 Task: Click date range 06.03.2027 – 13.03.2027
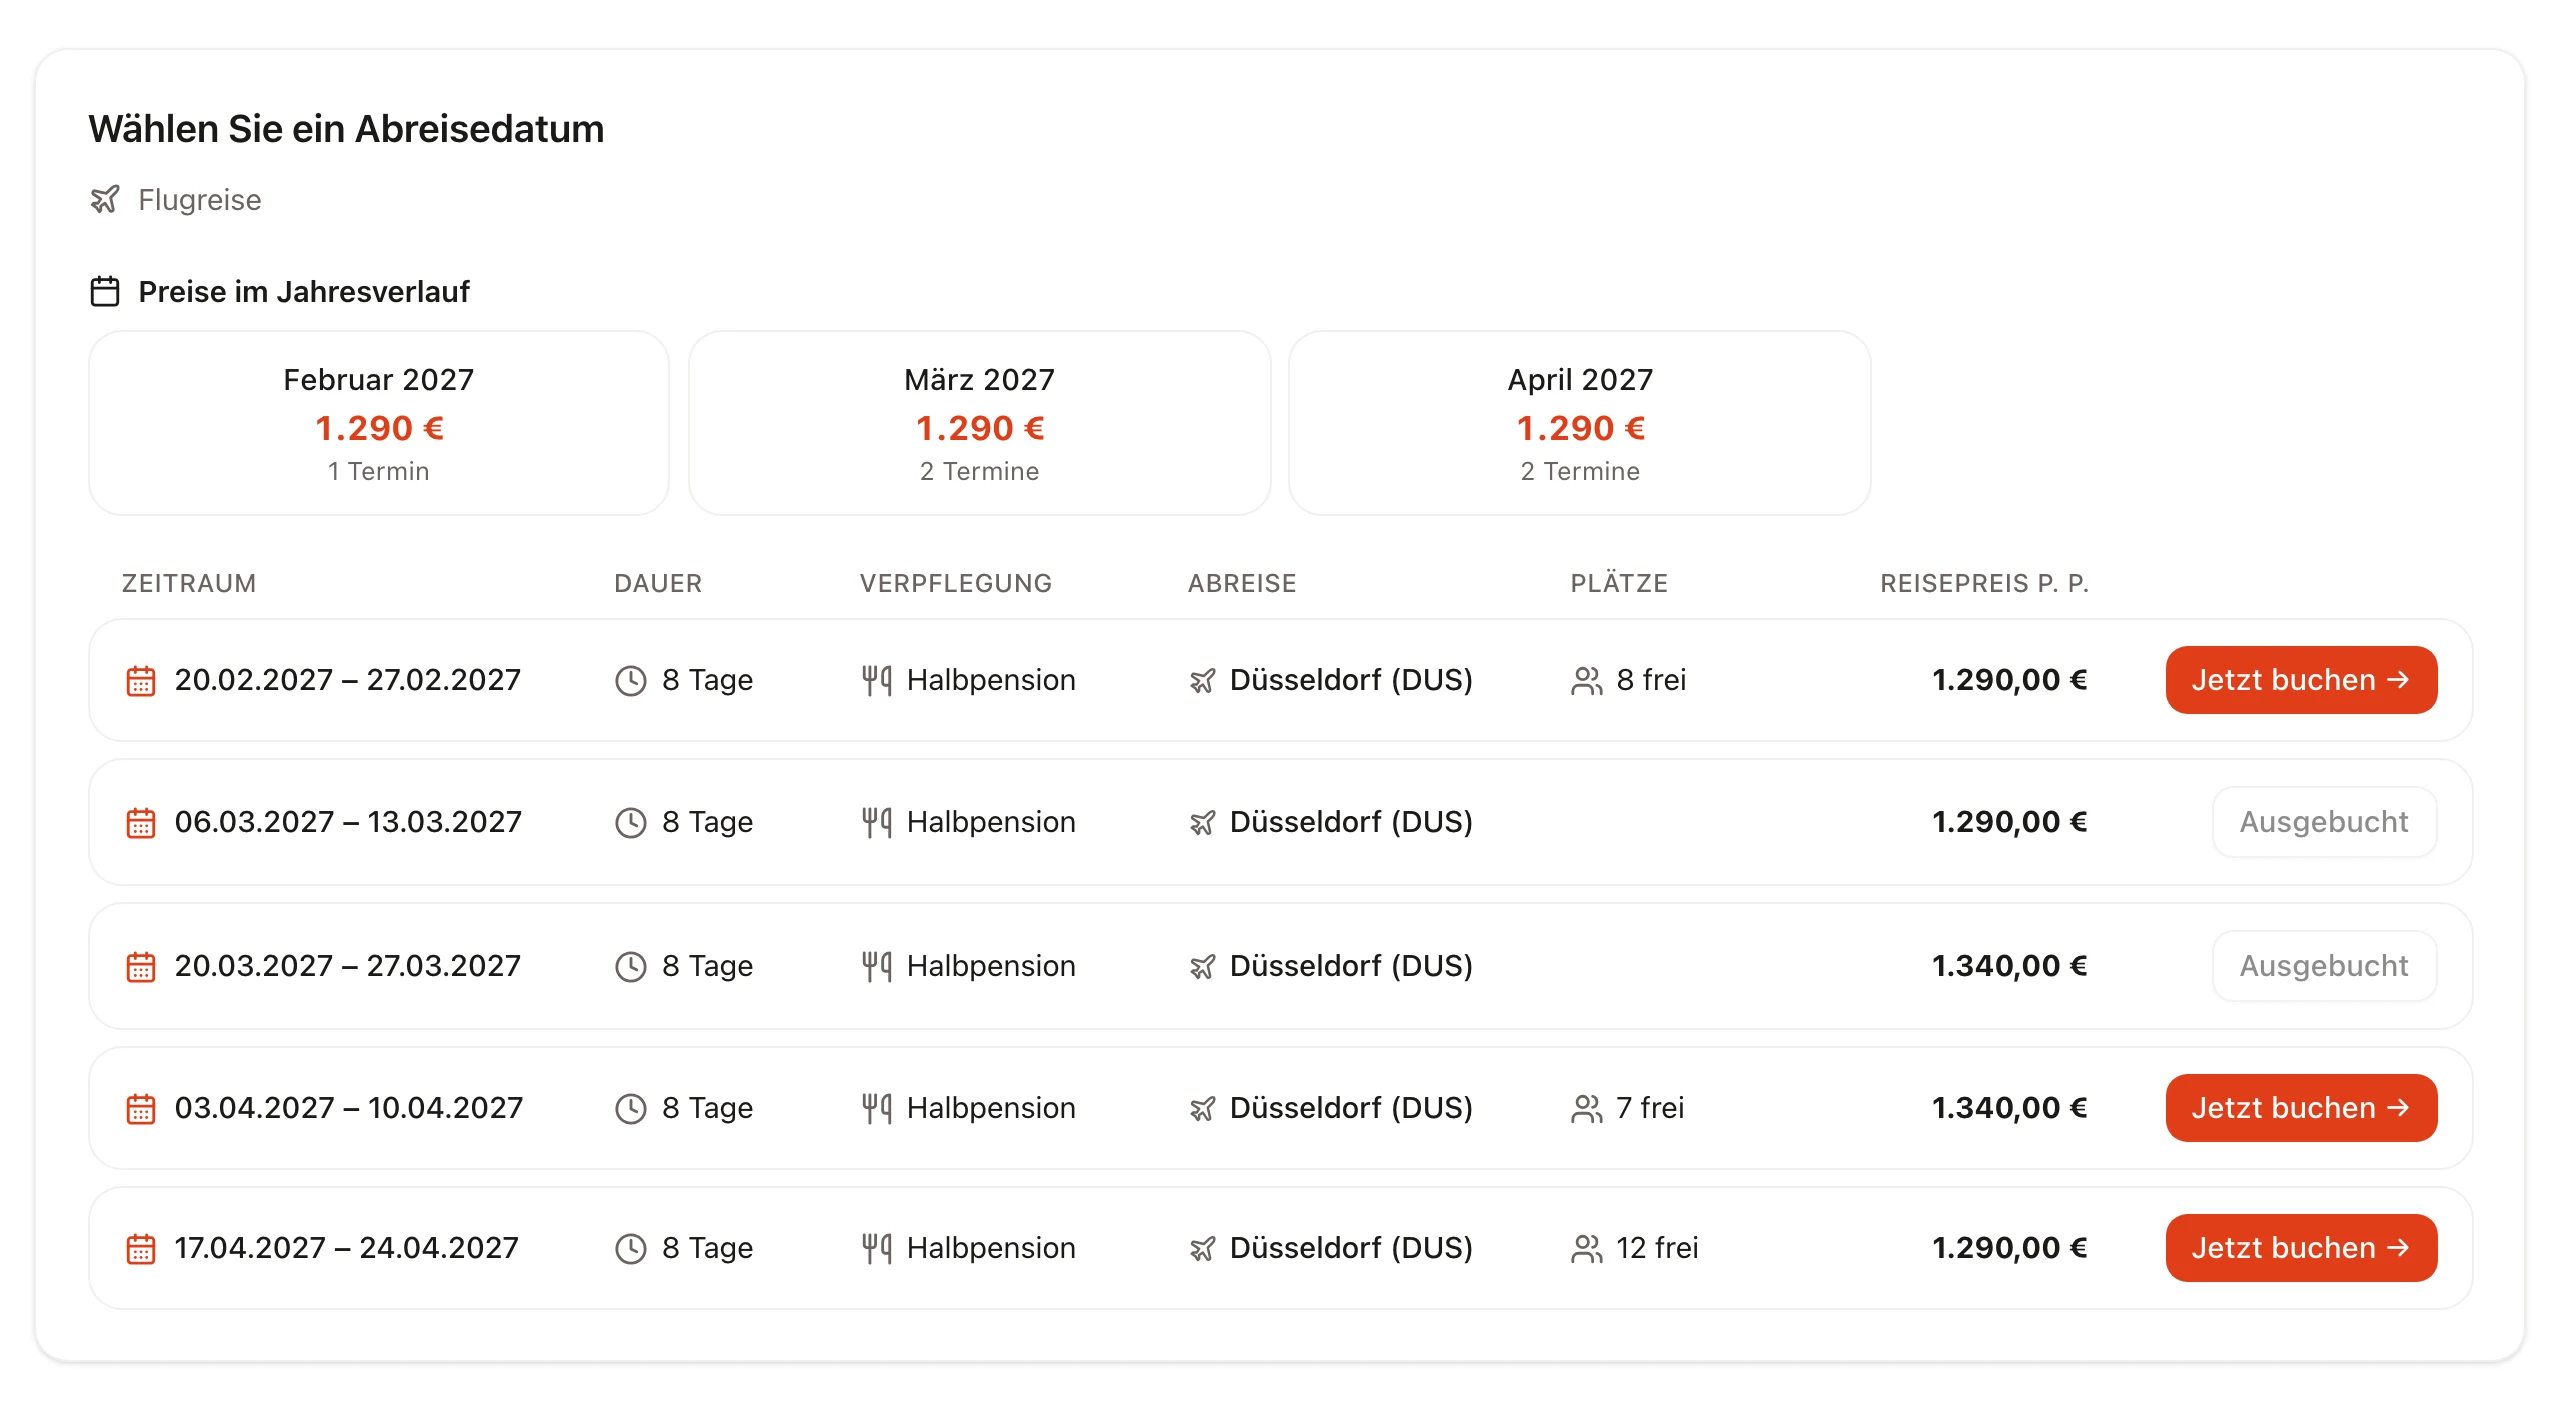pos(348,822)
